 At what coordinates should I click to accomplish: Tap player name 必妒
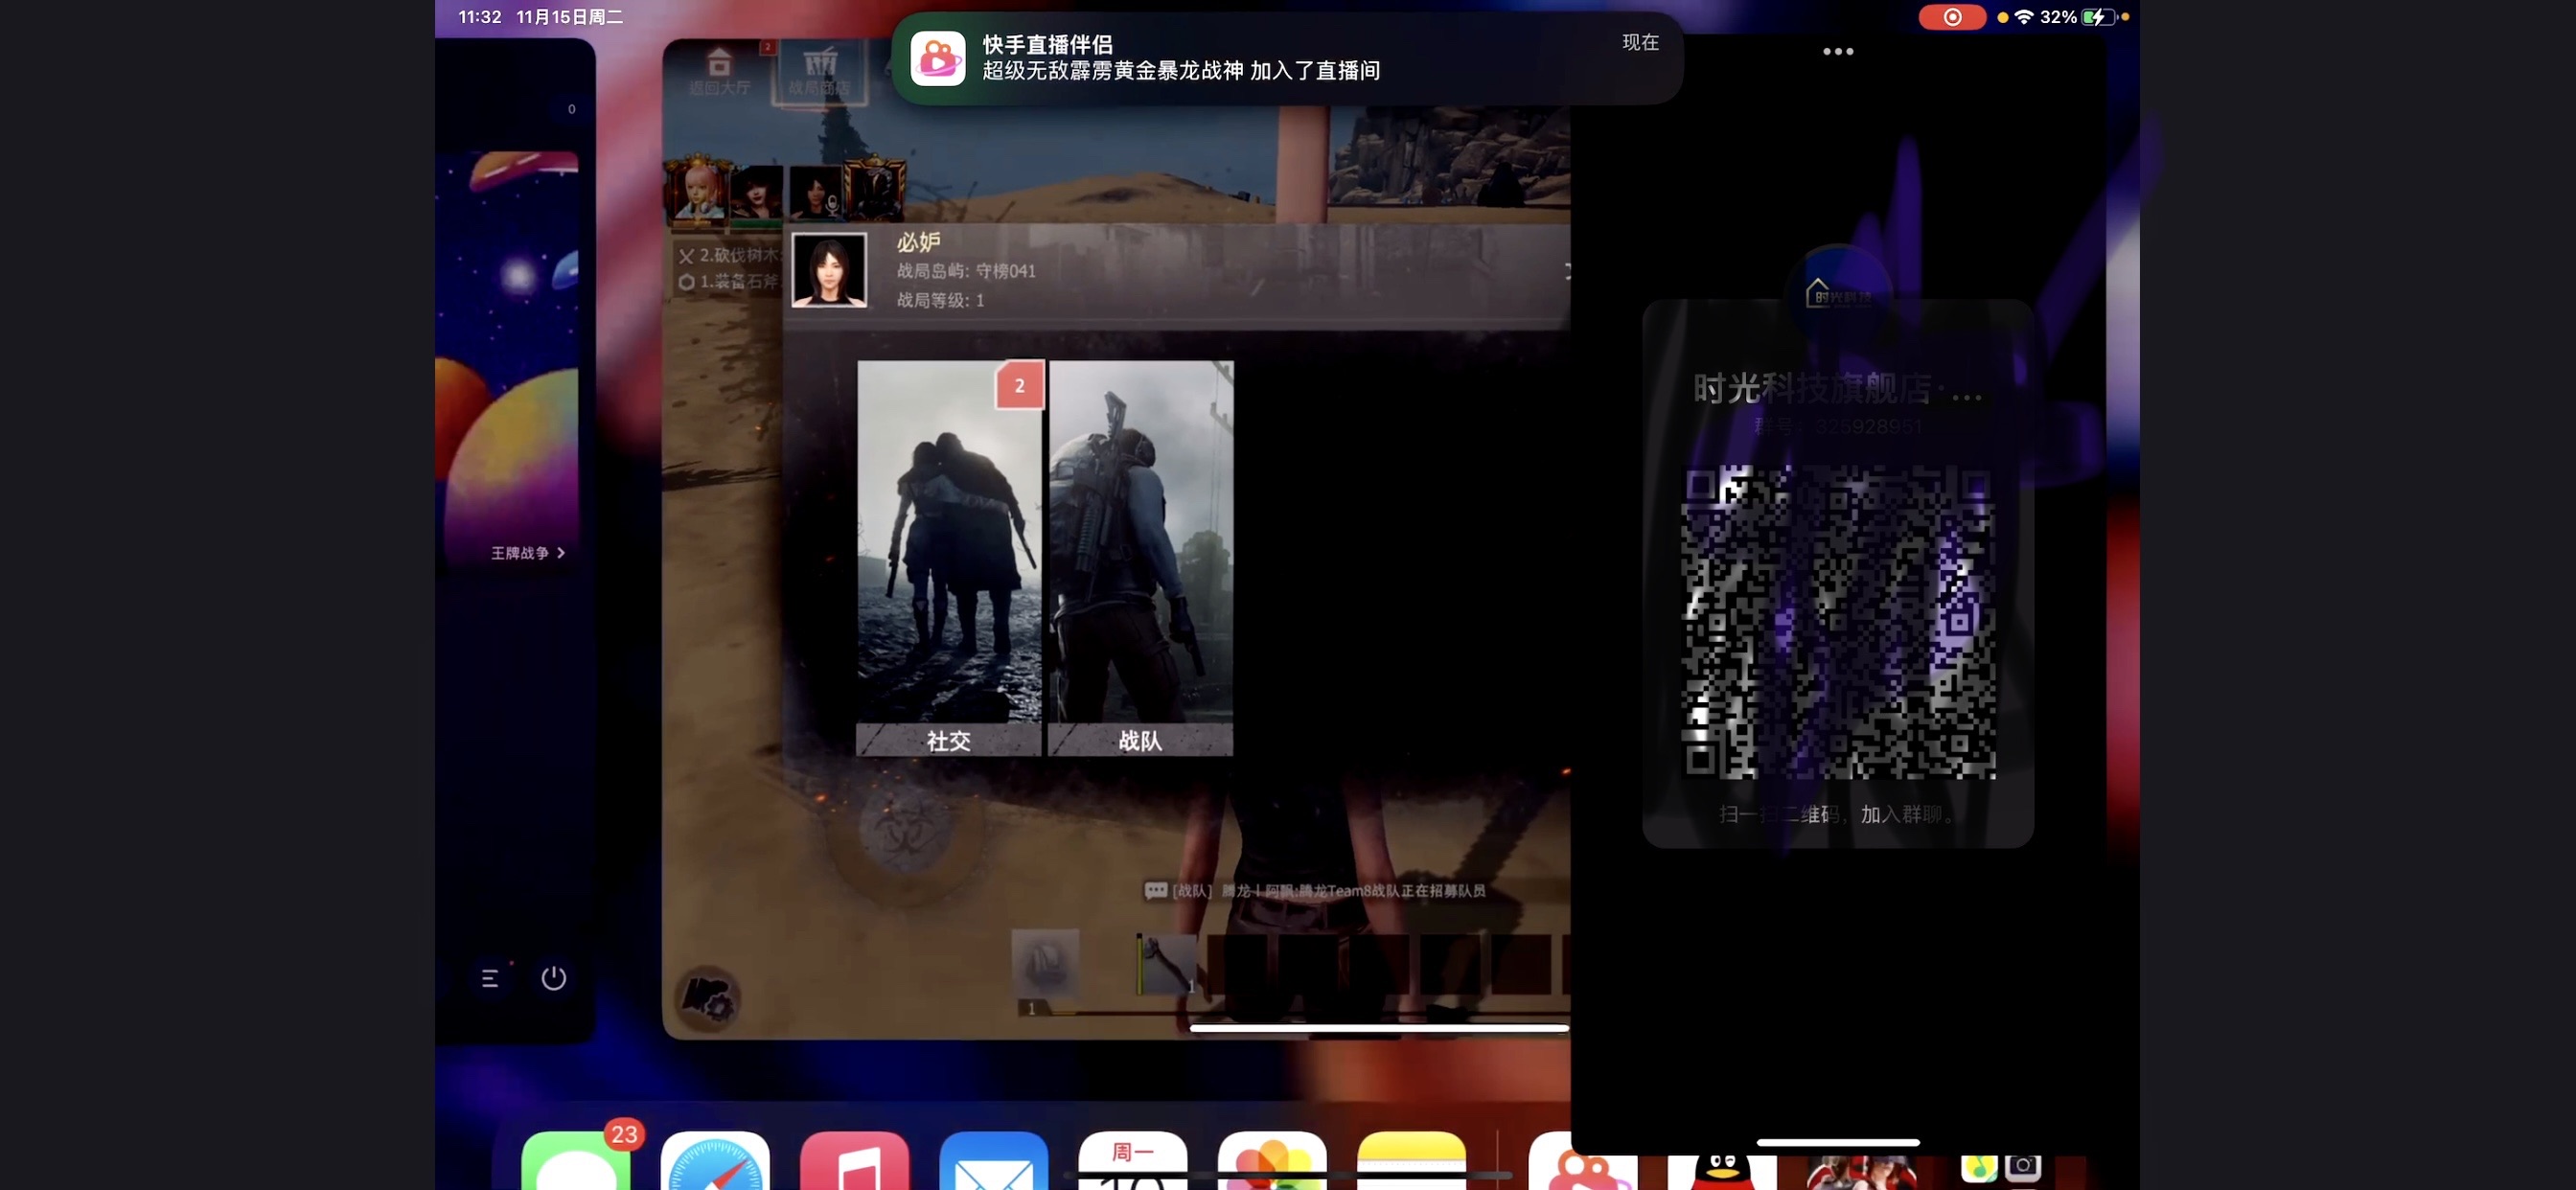(918, 242)
